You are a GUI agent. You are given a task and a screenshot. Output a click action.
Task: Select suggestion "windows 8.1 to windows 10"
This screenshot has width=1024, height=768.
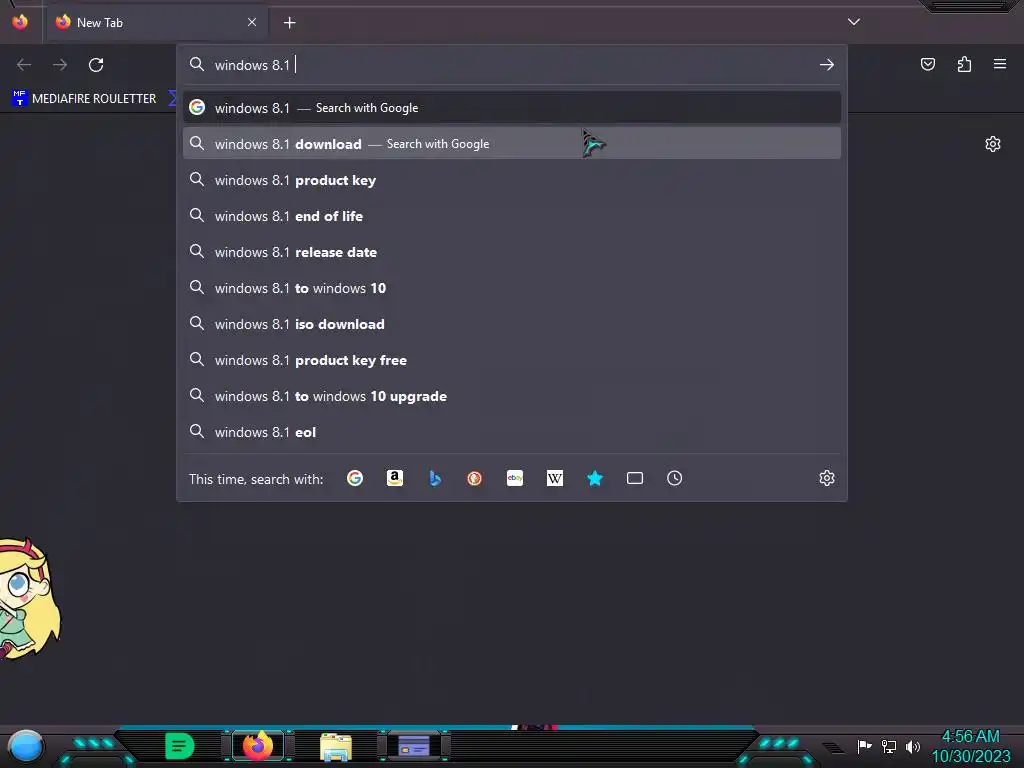click(x=512, y=288)
